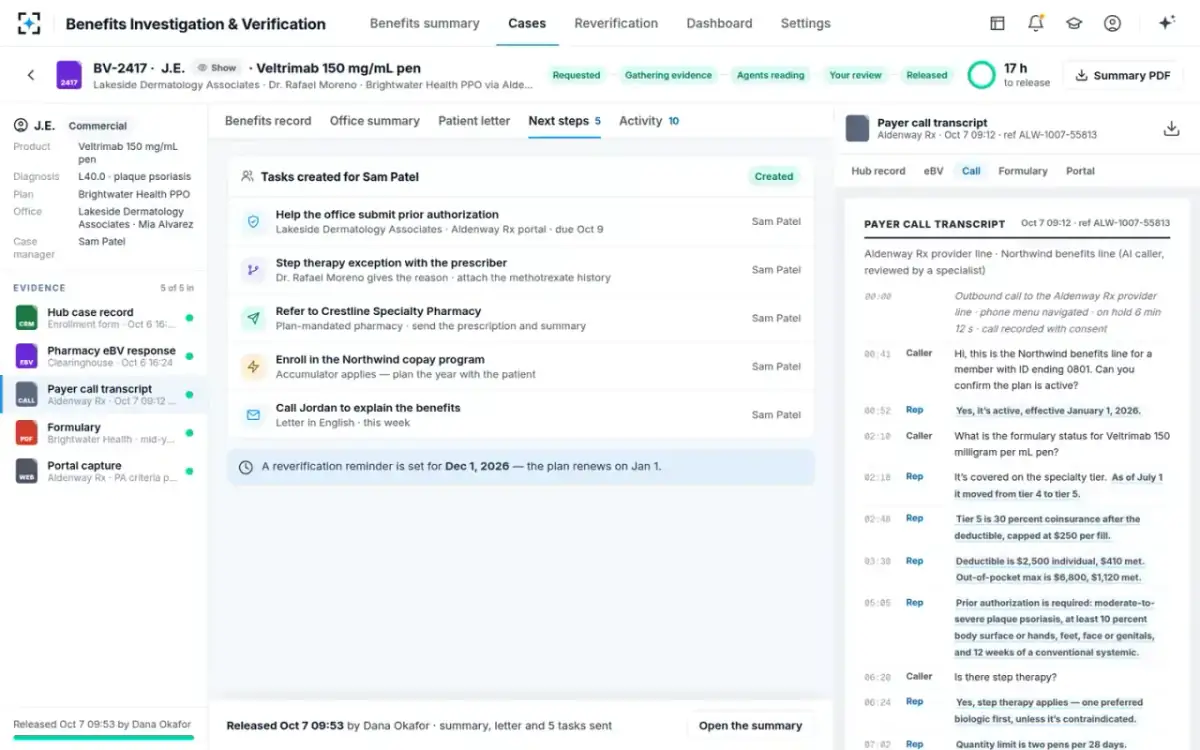The image size is (1200, 750).
Task: Open the user profile icon
Action: pos(1112,23)
